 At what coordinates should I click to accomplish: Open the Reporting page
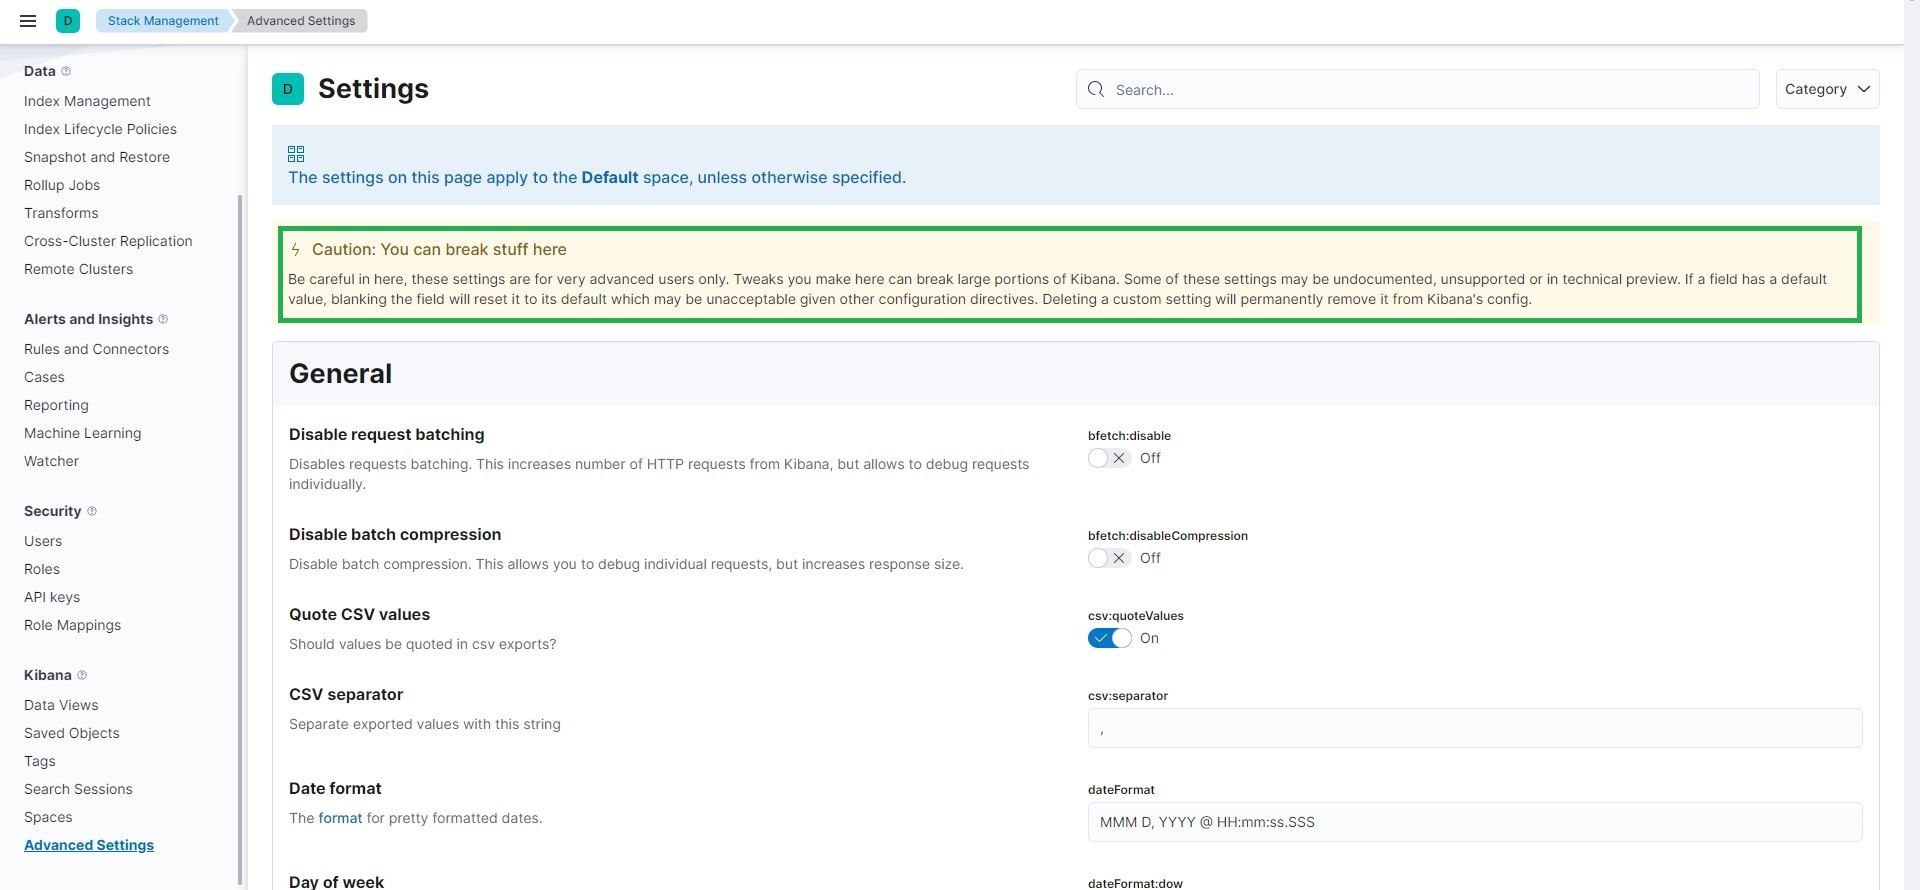56,405
